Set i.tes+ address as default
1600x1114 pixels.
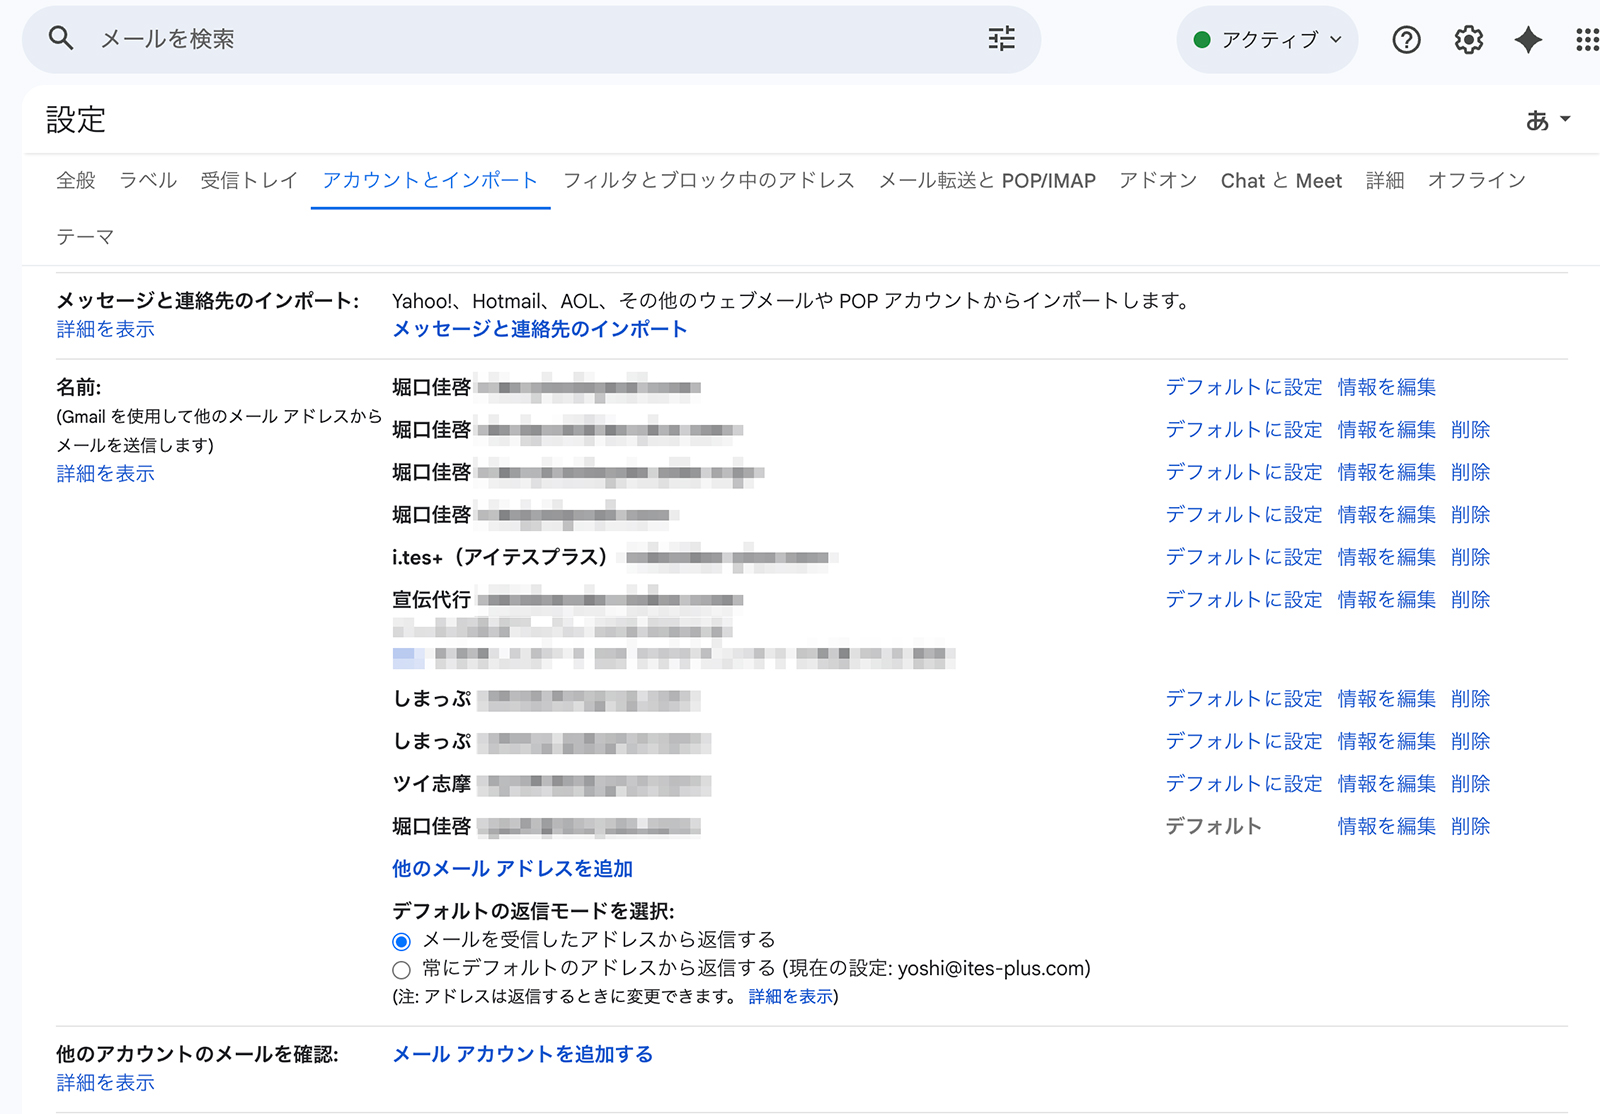click(x=1243, y=557)
